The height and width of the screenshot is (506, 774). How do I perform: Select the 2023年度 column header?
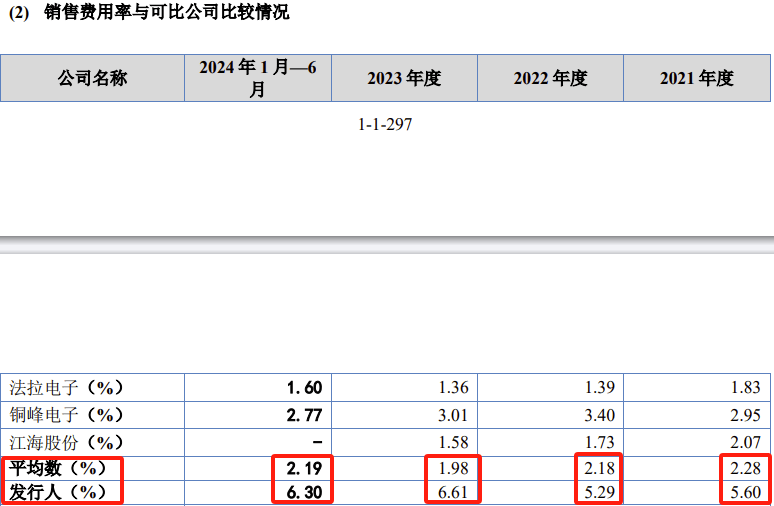[x=404, y=78]
